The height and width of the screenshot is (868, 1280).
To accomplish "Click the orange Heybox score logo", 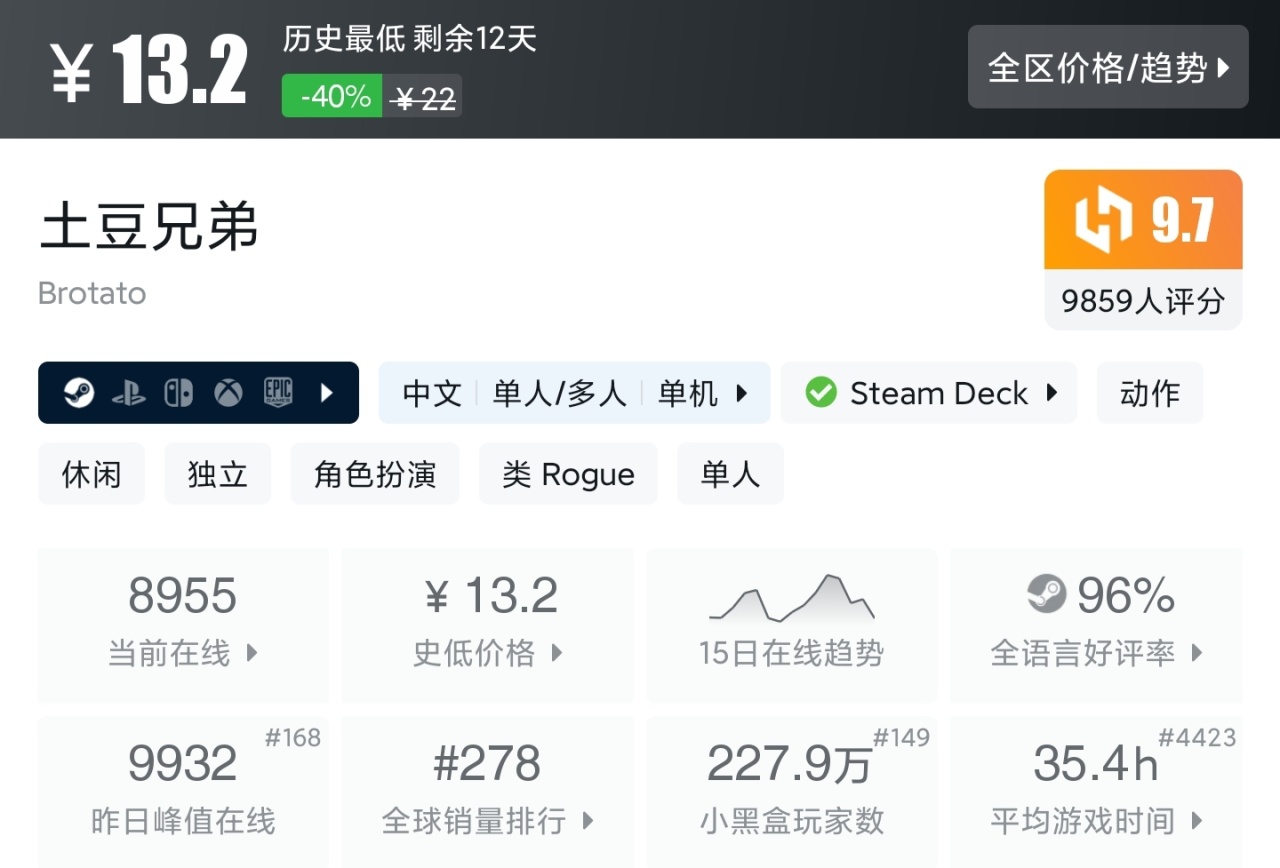I will coord(1103,220).
